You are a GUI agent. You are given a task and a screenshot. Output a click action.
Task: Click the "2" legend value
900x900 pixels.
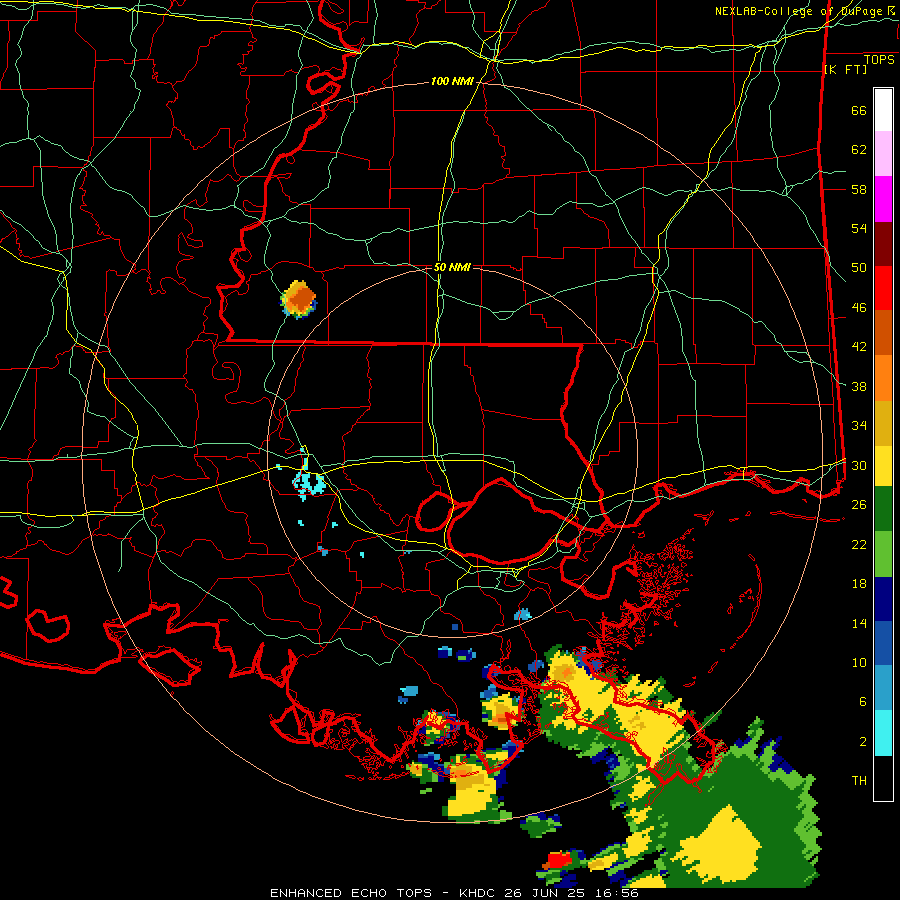pyautogui.click(x=863, y=741)
